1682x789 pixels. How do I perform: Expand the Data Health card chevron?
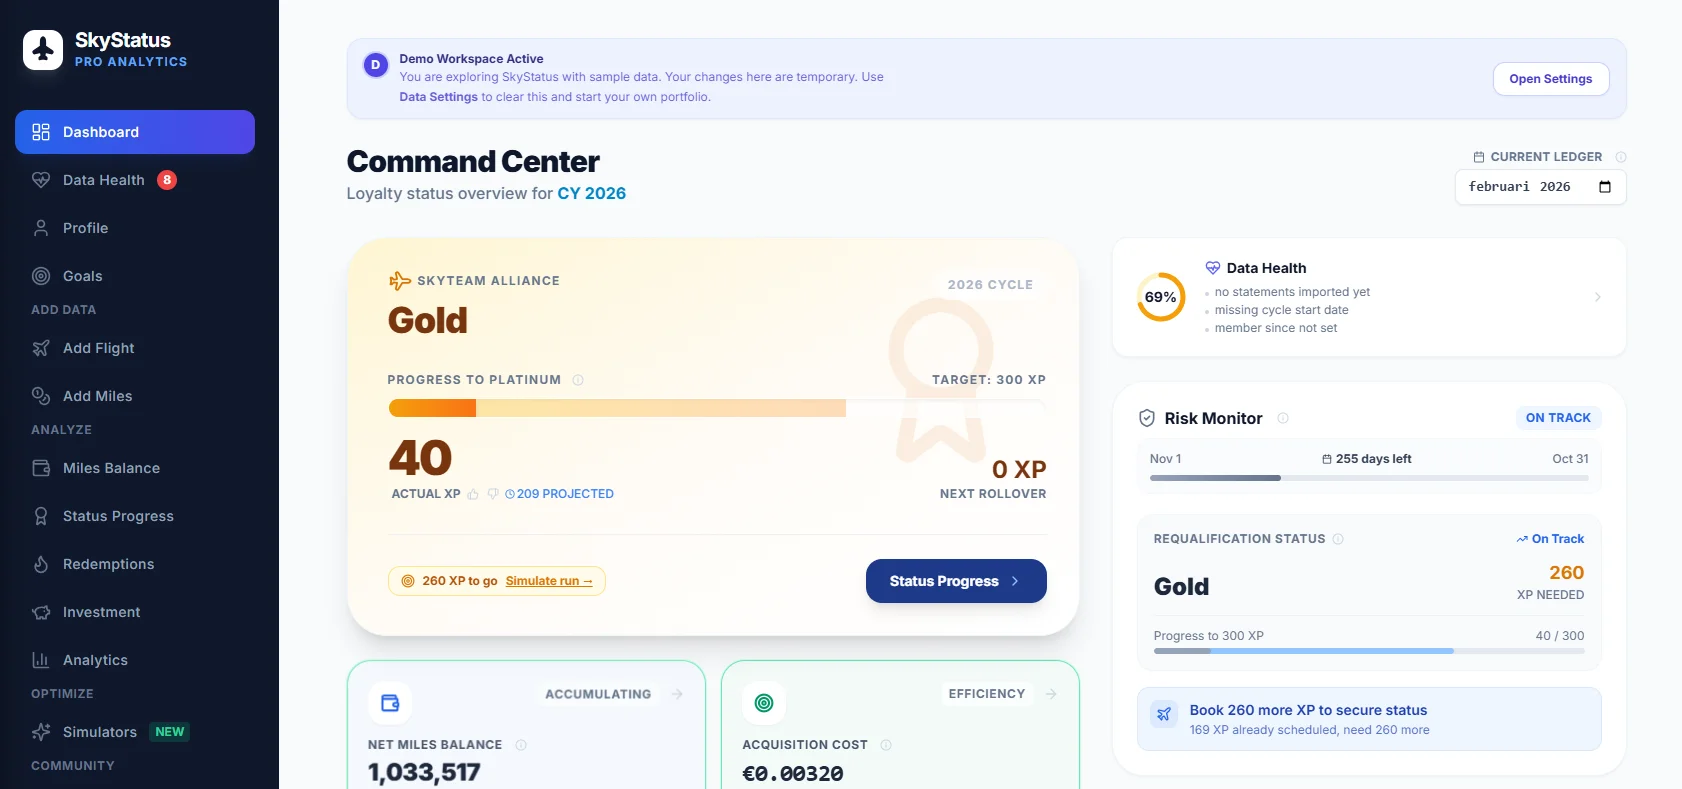(1597, 297)
